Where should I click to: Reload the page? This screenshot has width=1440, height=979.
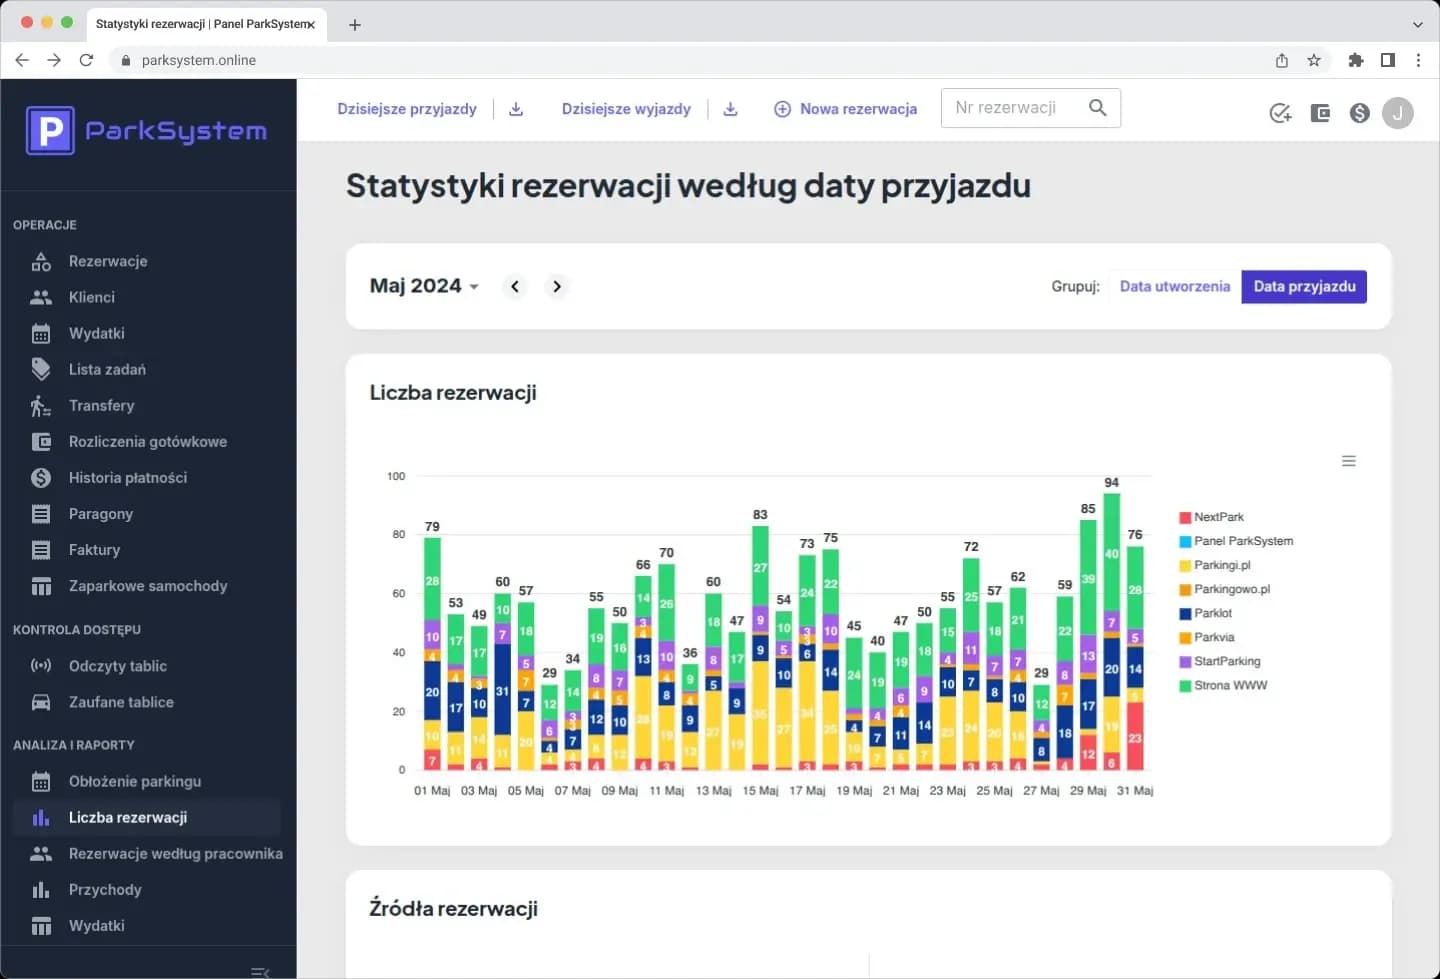(86, 60)
